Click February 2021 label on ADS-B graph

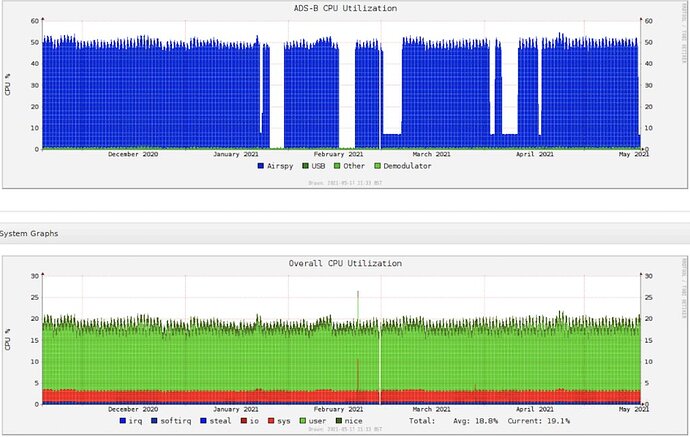[x=338, y=154]
